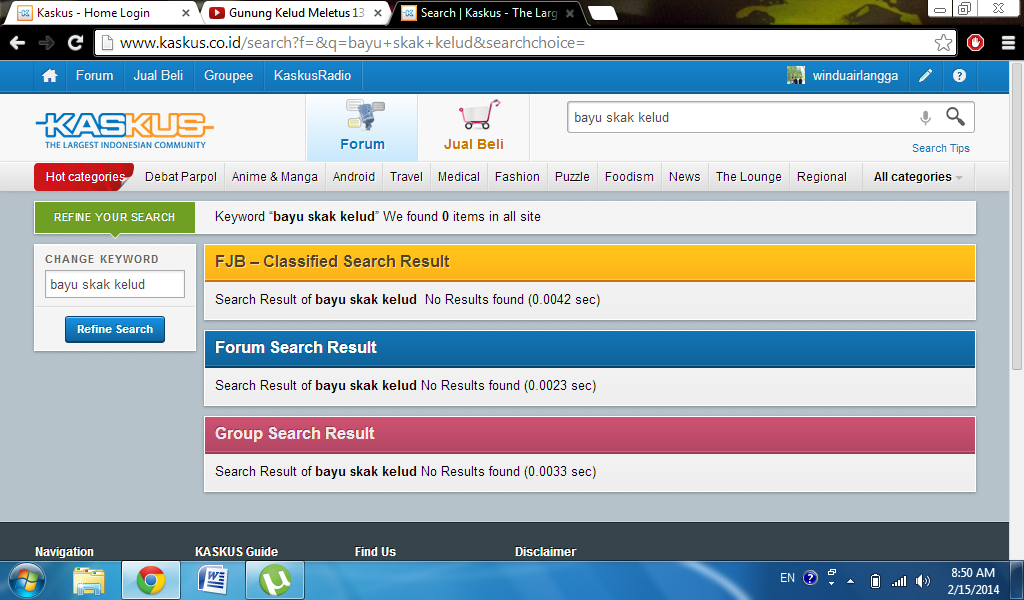Open KaskusRadio in top navigation

coord(312,76)
